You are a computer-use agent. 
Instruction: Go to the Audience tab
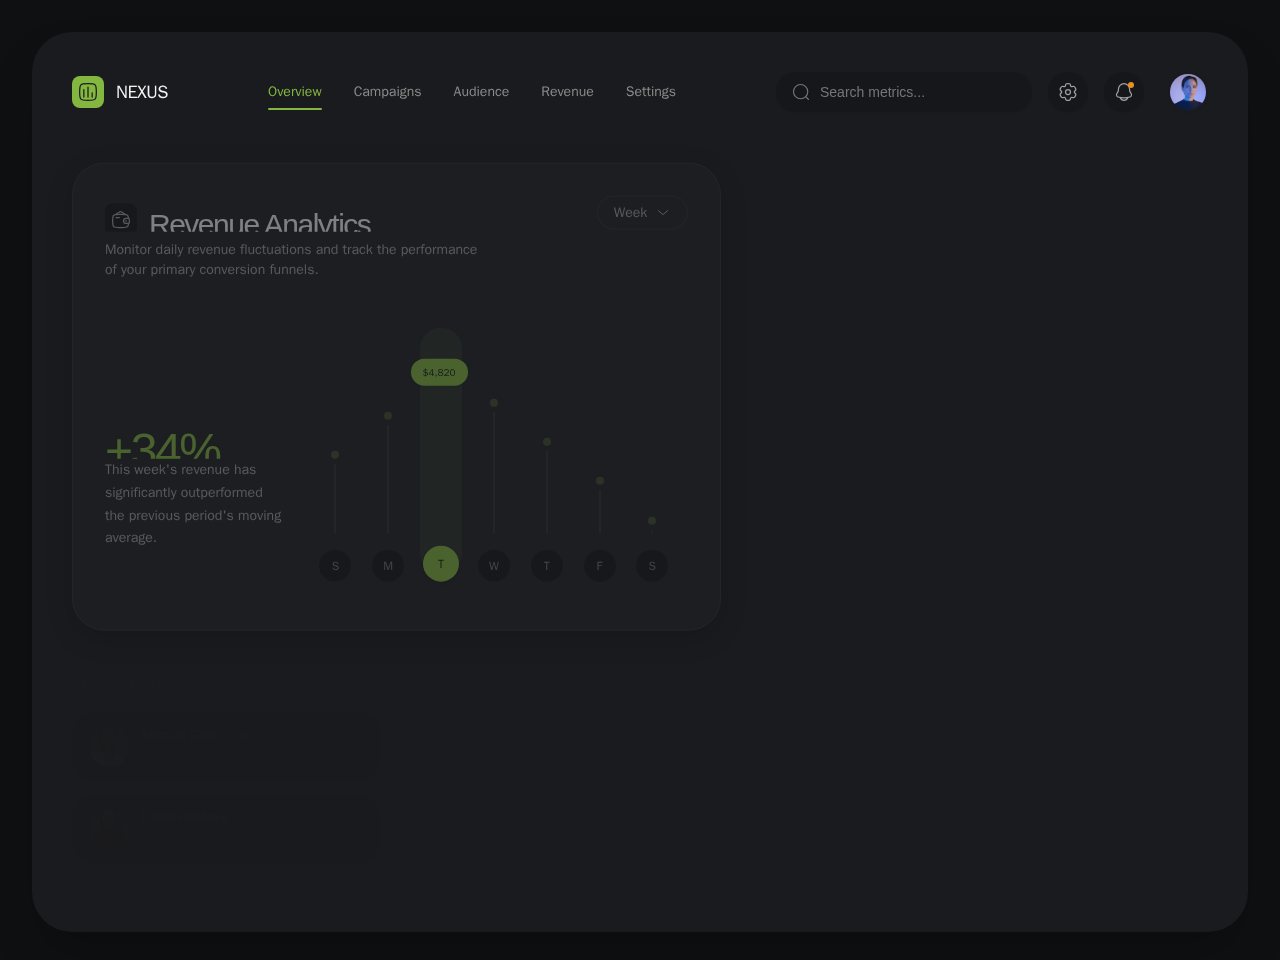point(481,92)
